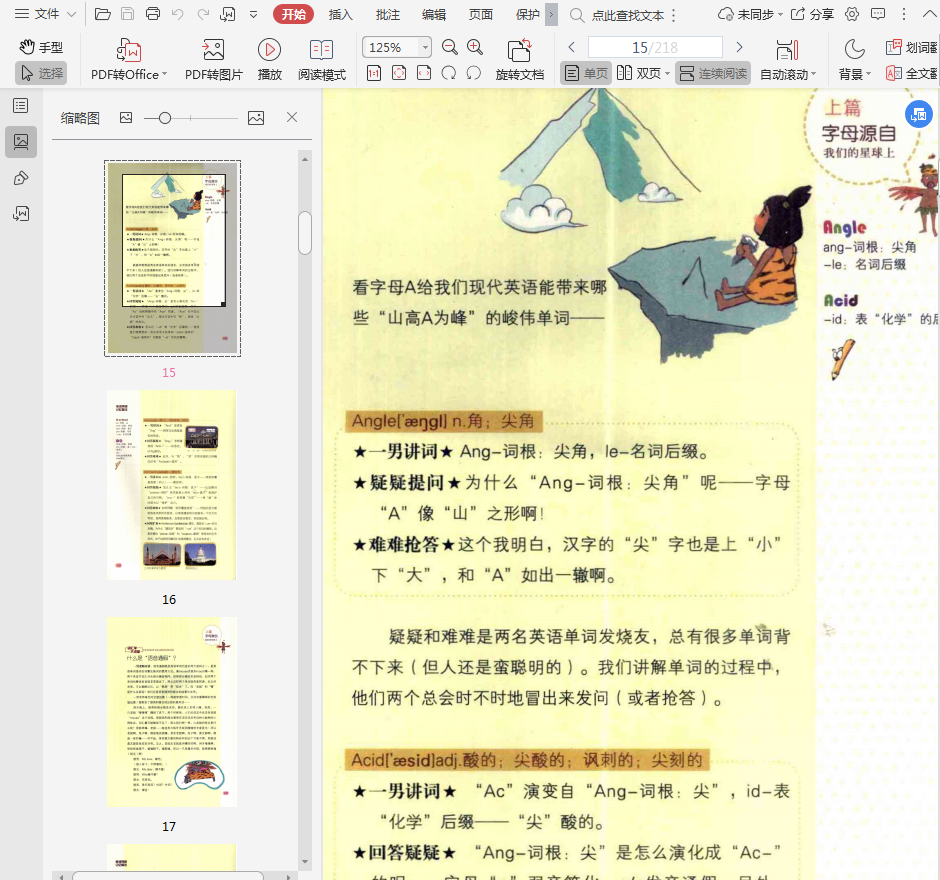Open the 保护 tab

click(527, 14)
